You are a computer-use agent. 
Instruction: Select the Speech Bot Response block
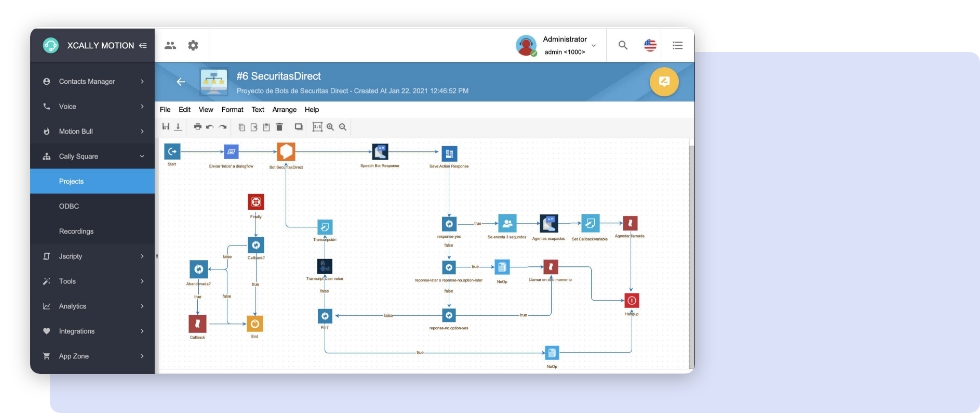click(x=380, y=152)
